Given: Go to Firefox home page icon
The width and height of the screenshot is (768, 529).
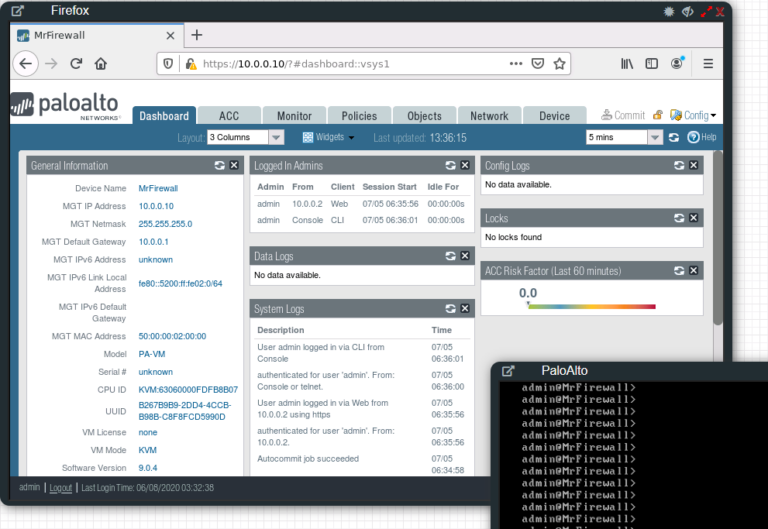Looking at the screenshot, I should coord(101,63).
